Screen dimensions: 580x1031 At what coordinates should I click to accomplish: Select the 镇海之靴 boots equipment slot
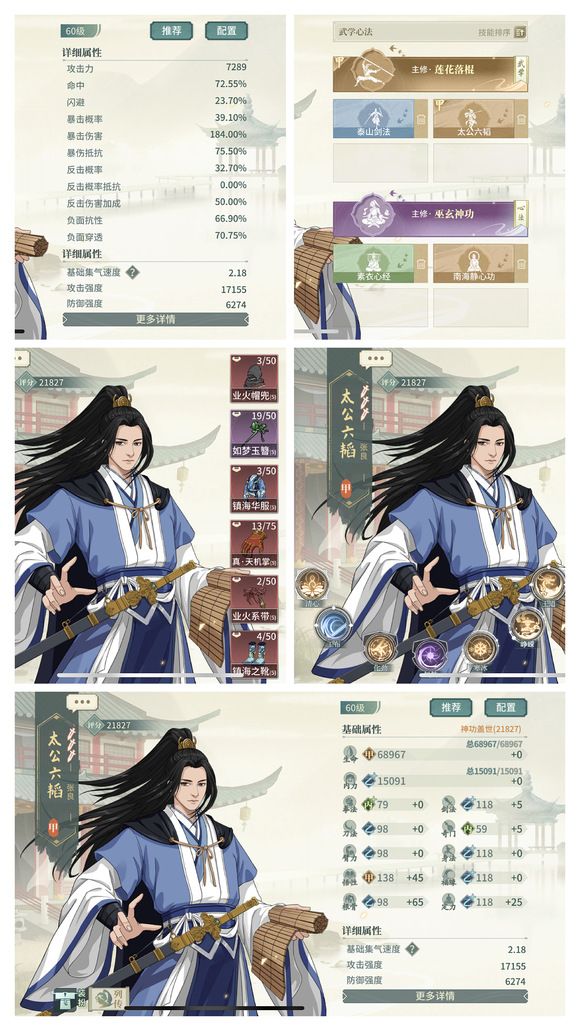(254, 654)
